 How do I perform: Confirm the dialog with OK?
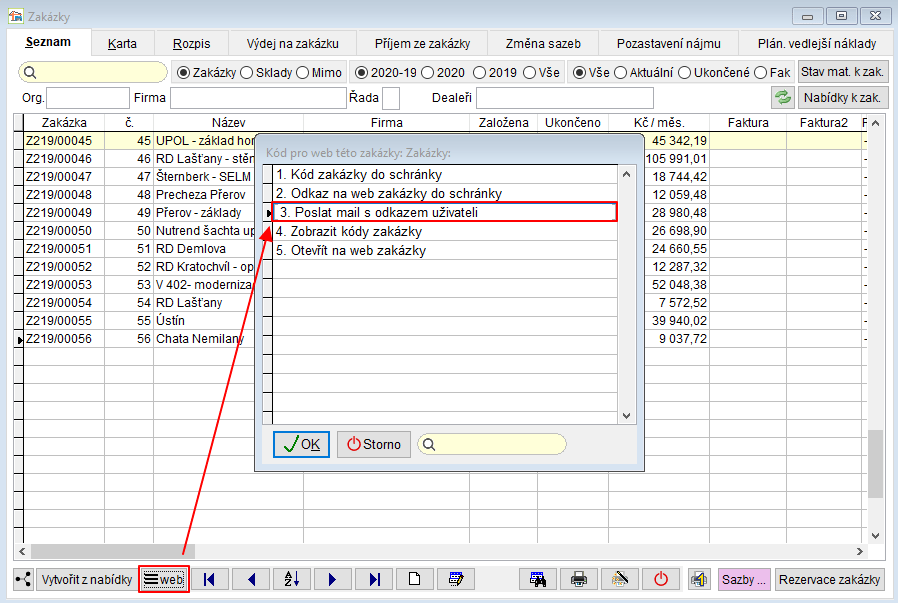point(301,444)
